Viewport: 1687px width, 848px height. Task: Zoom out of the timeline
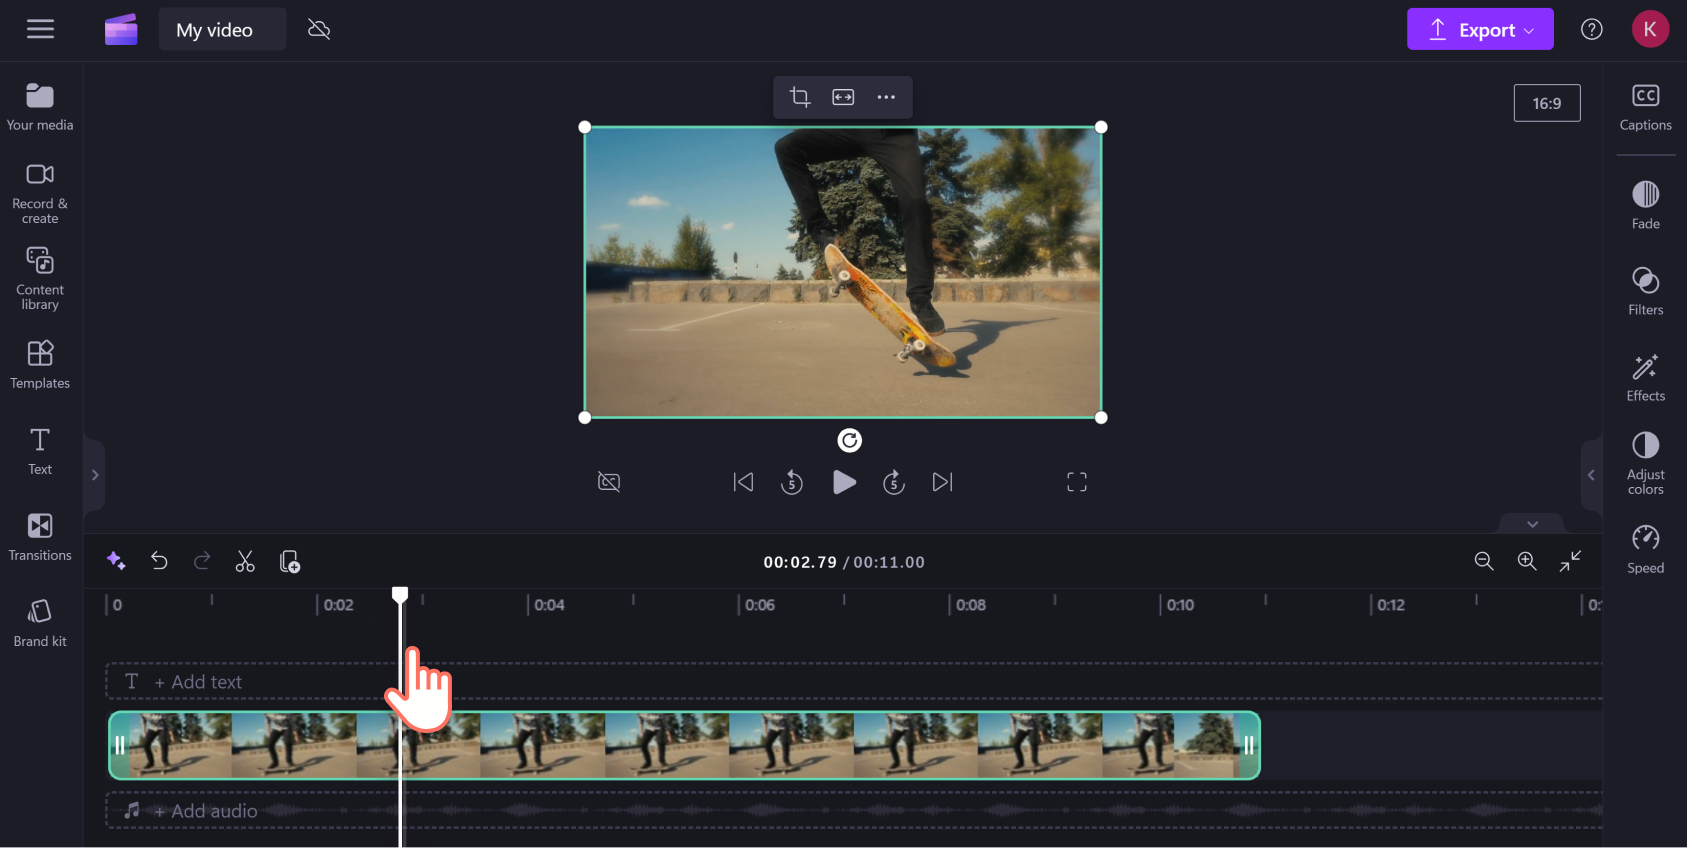click(1484, 561)
